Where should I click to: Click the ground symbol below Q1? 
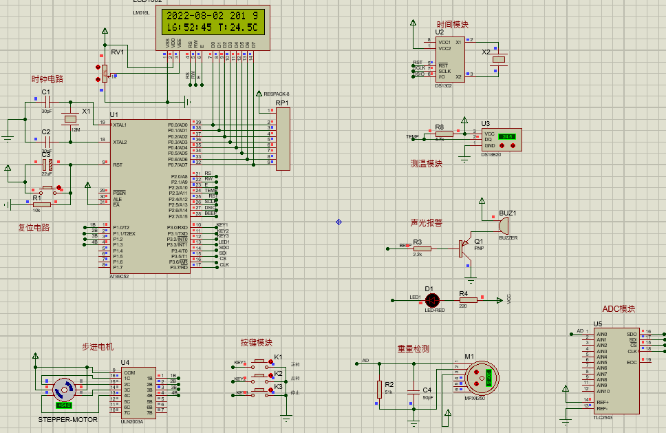[470, 281]
